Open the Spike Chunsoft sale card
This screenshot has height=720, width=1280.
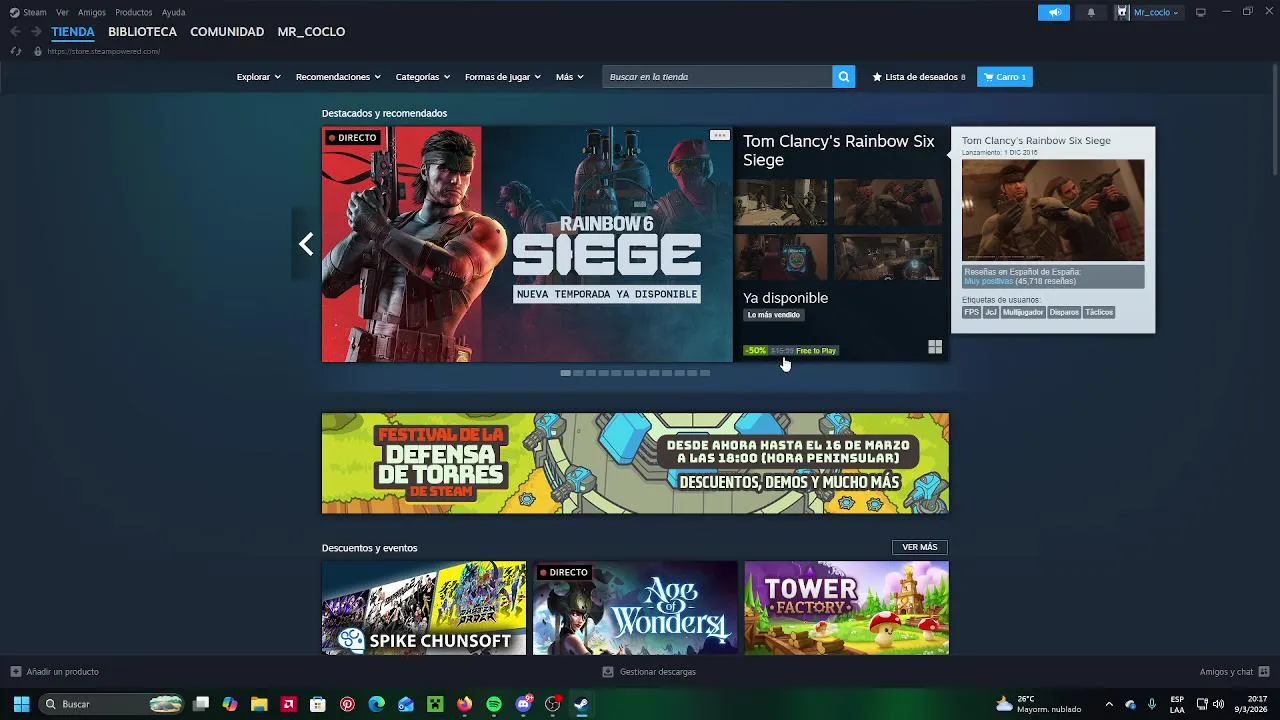(x=424, y=608)
